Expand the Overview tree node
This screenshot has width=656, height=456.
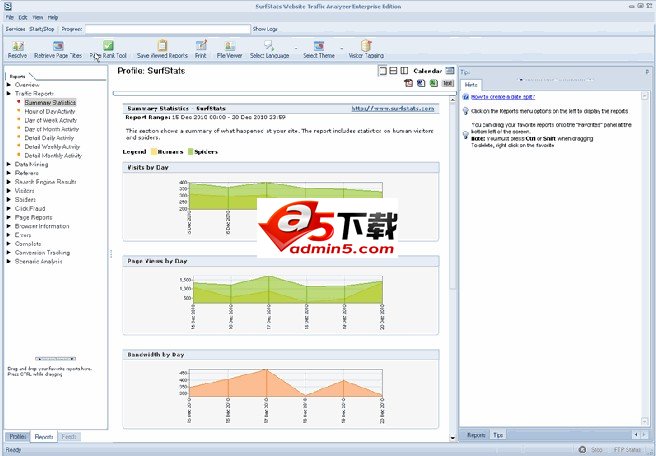click(x=9, y=85)
